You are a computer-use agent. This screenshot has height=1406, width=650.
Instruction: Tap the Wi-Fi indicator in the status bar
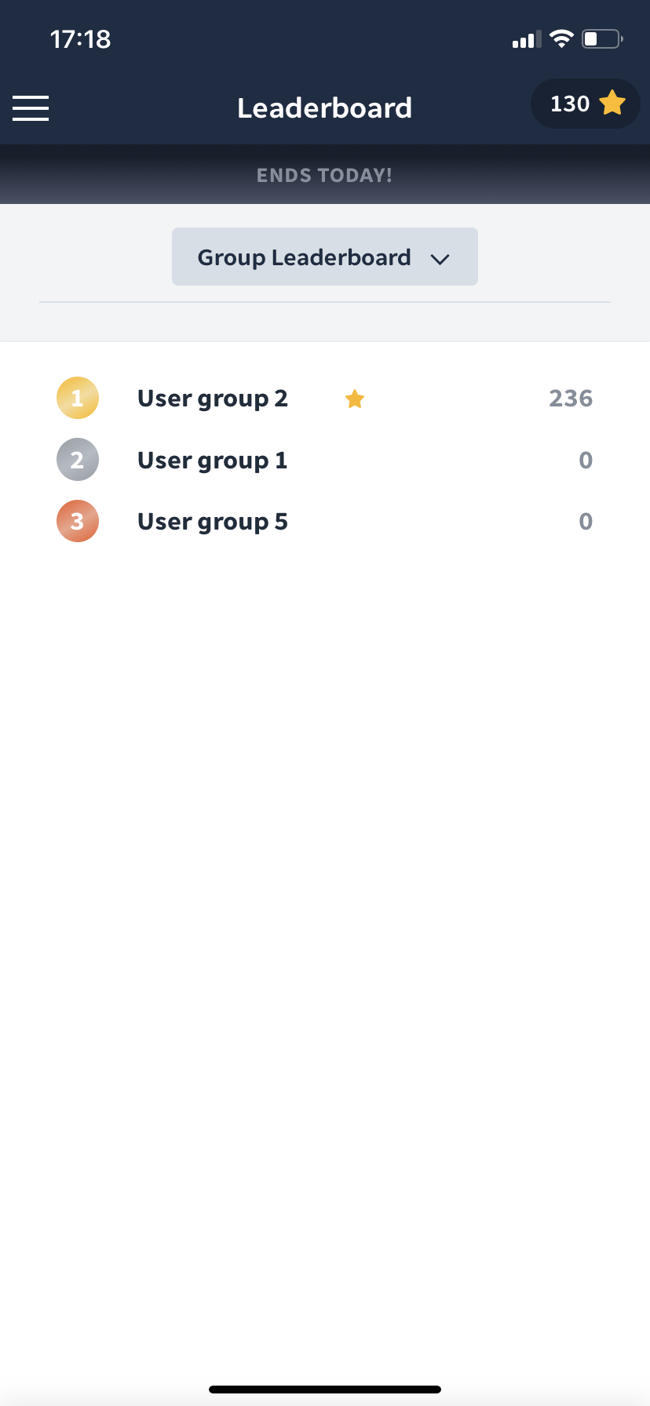561,39
